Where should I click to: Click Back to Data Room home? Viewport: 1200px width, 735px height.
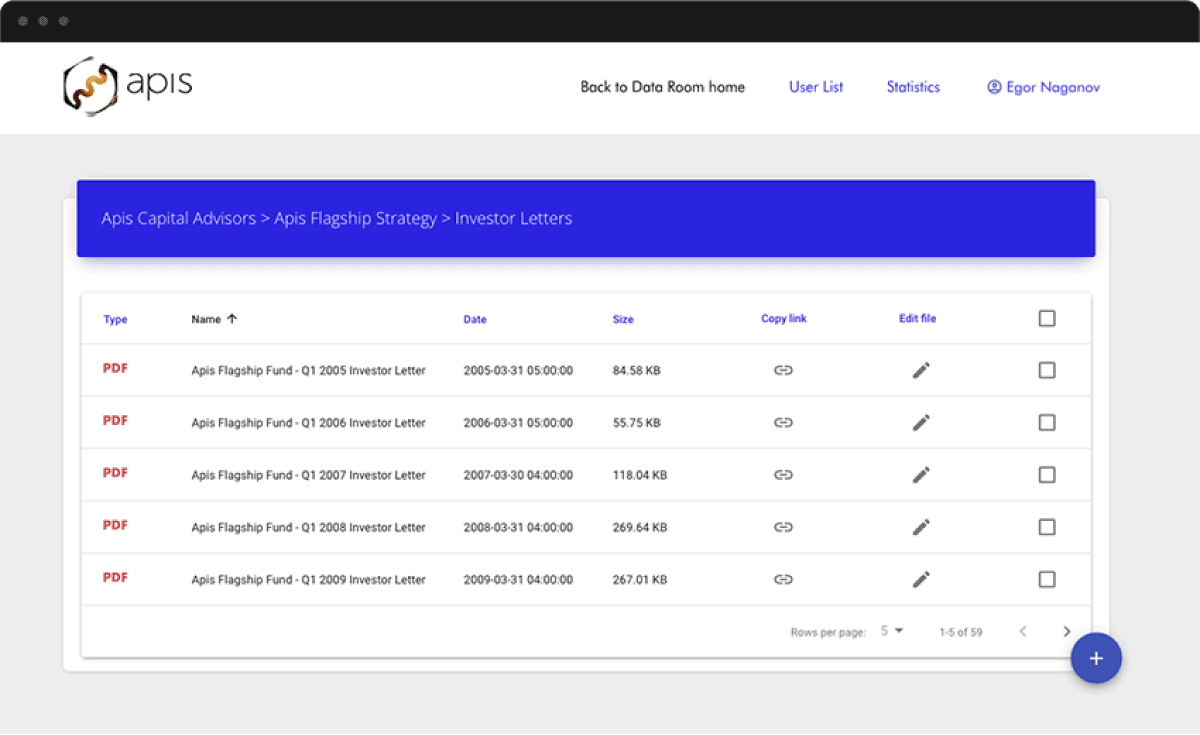click(x=662, y=87)
